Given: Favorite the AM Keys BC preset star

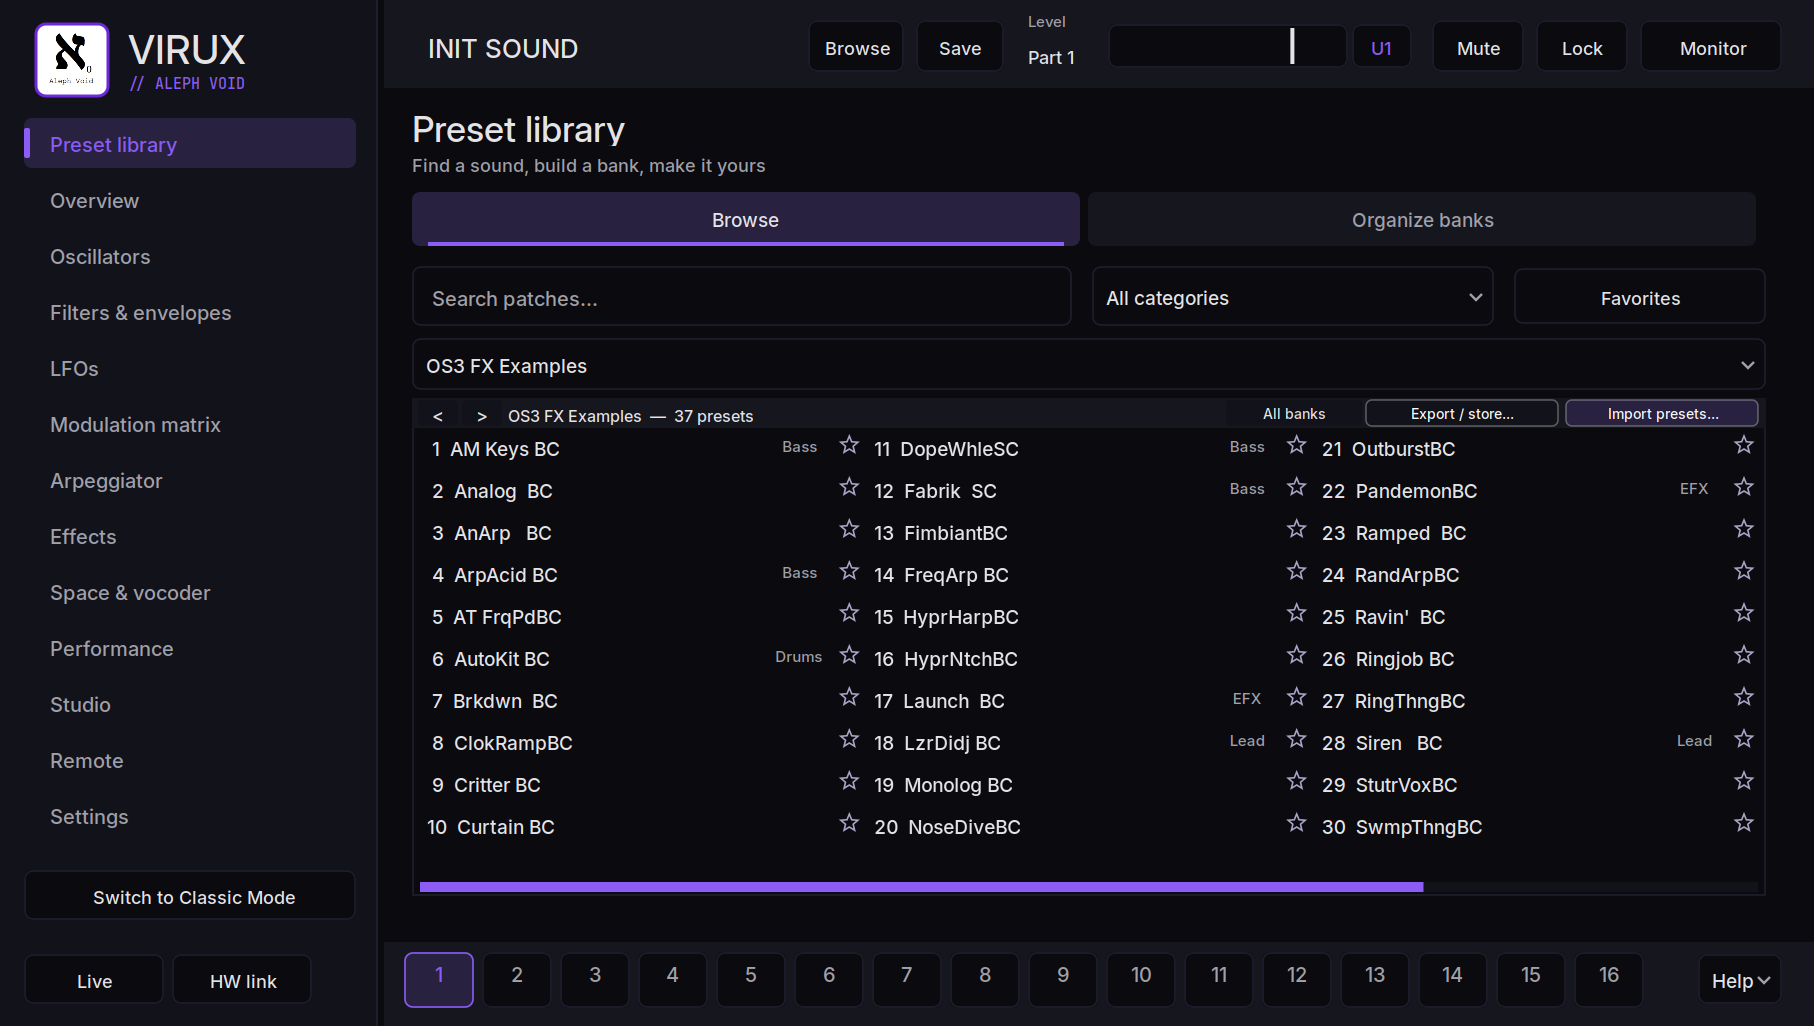Looking at the screenshot, I should 849,445.
